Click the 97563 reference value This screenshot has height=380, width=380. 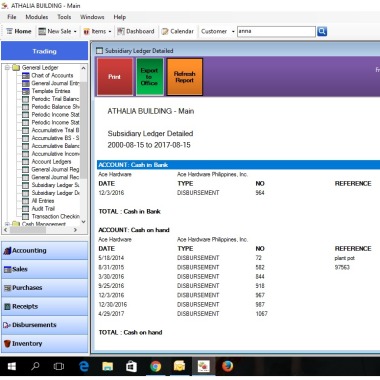tap(342, 267)
